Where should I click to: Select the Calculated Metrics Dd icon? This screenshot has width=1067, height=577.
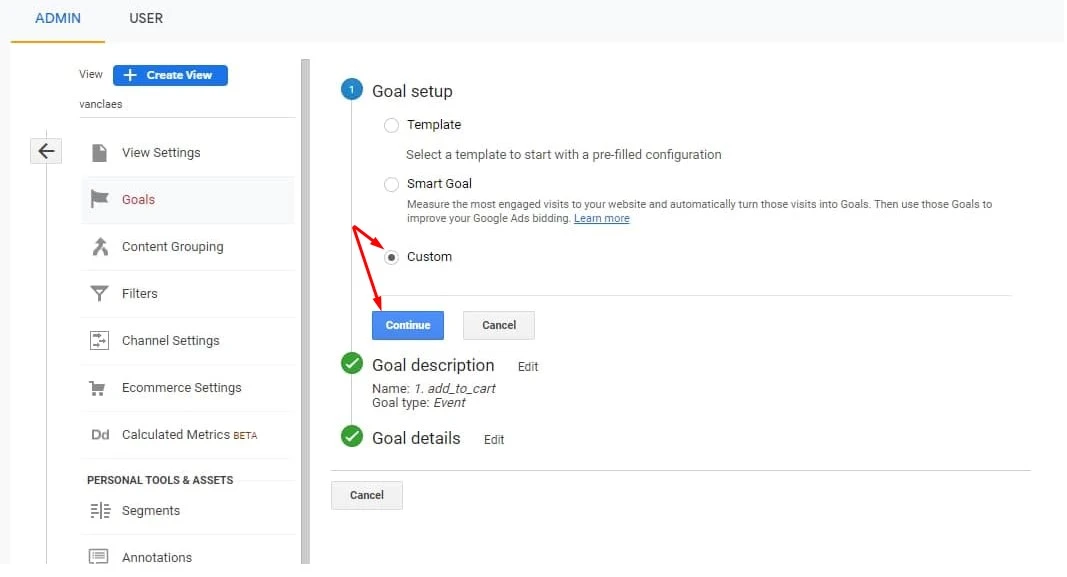tap(100, 434)
